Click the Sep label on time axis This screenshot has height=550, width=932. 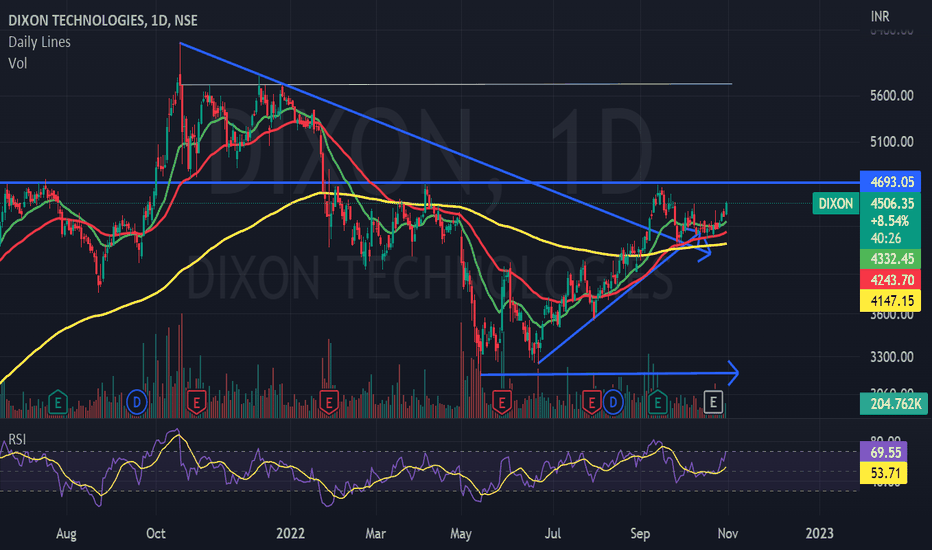[640, 533]
